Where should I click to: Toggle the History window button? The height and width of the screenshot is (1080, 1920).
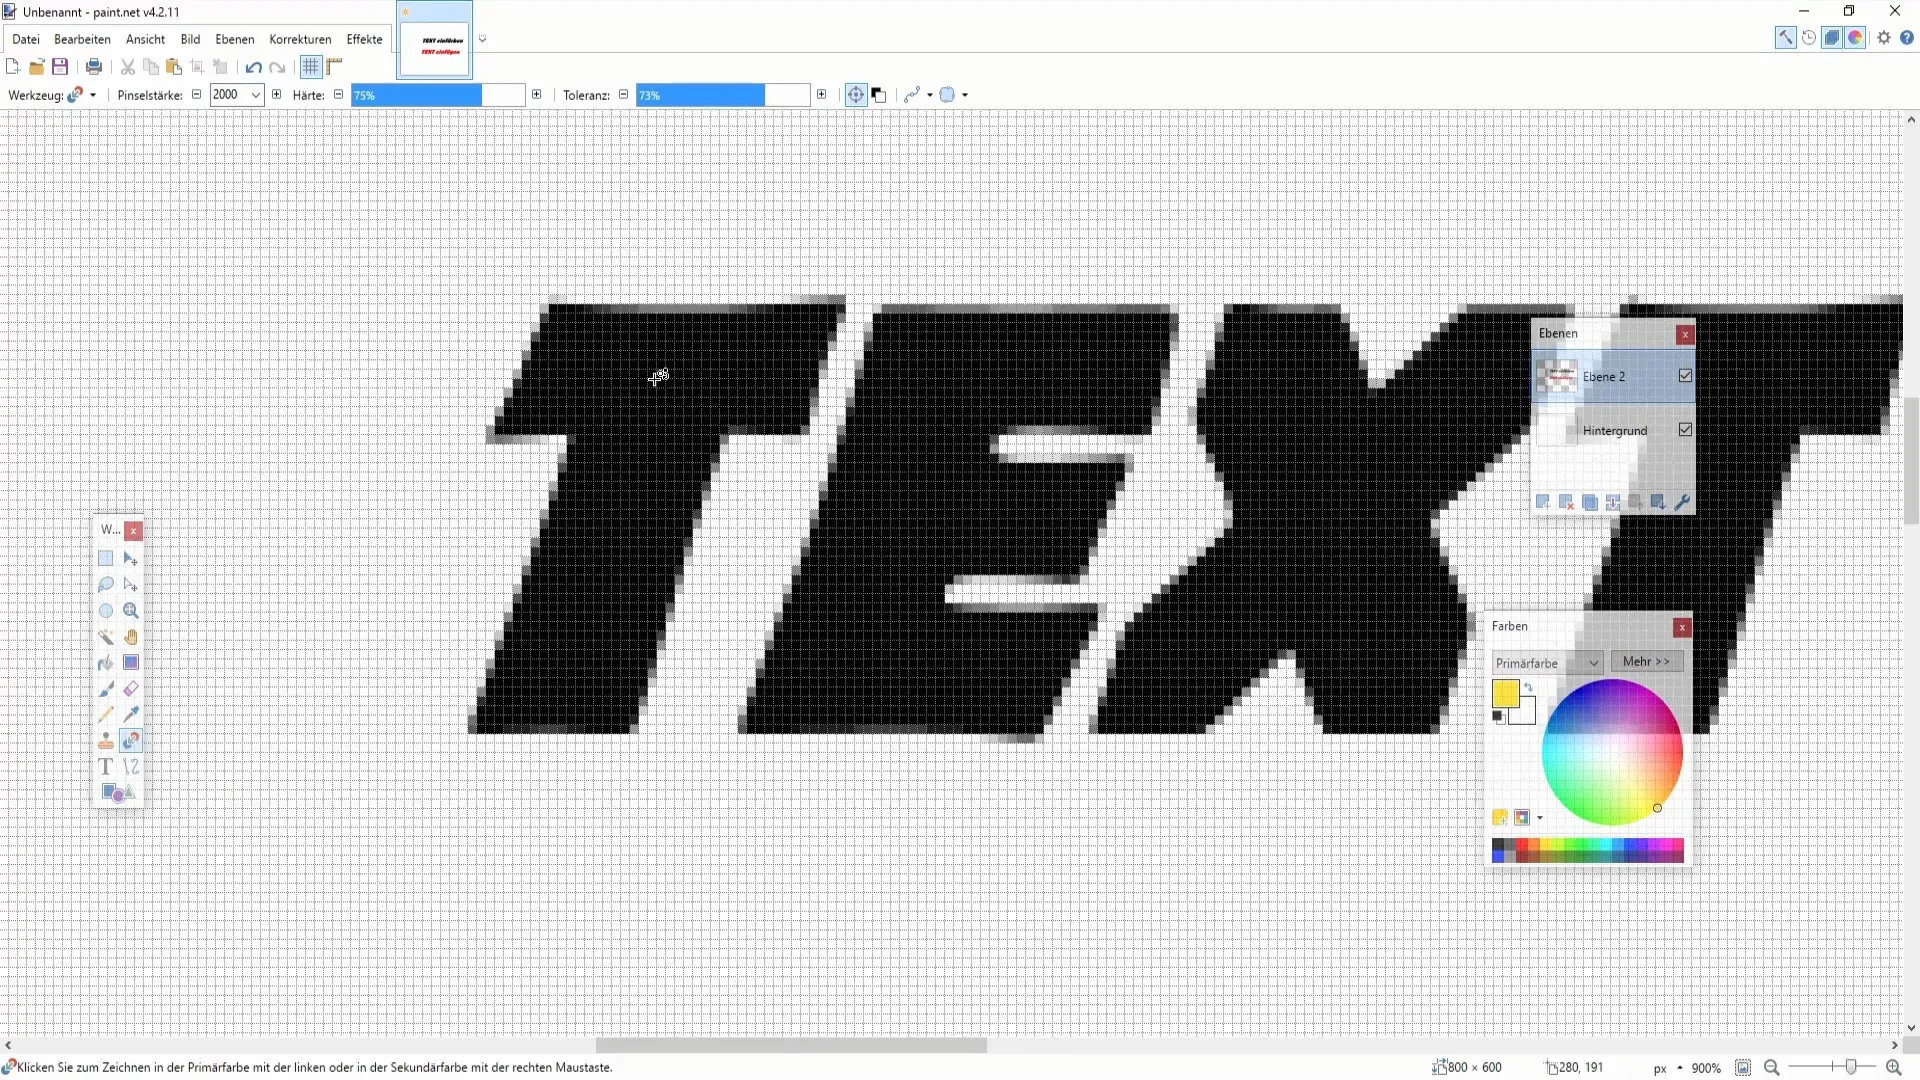(x=1809, y=38)
